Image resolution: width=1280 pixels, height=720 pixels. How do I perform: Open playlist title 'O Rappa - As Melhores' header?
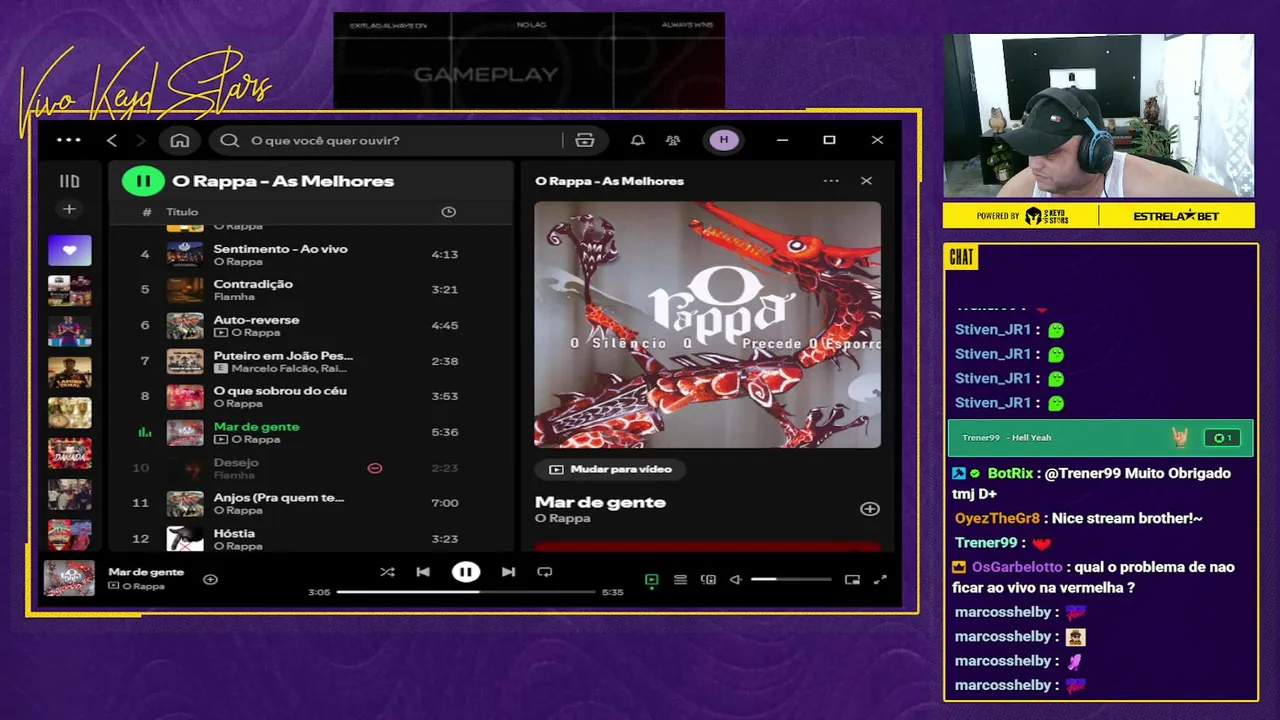[283, 181]
